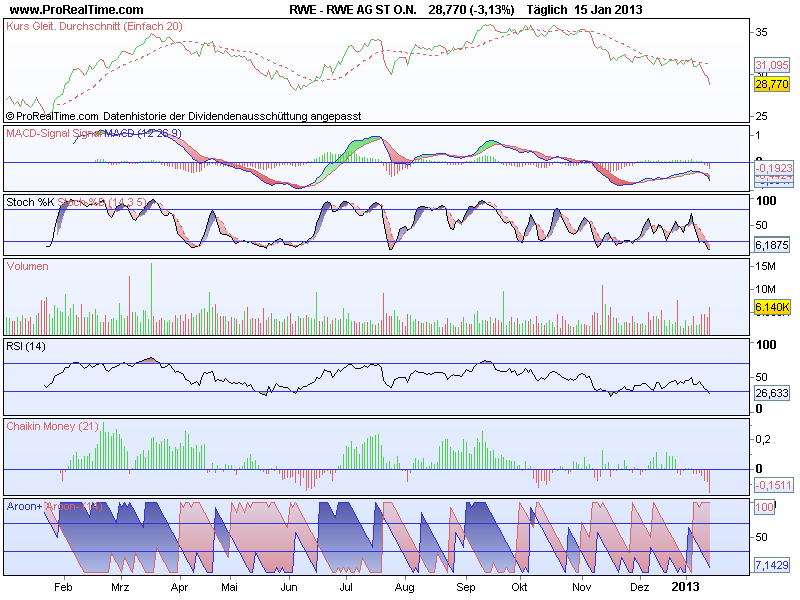Click the 2013 year label on time axis

tap(685, 587)
